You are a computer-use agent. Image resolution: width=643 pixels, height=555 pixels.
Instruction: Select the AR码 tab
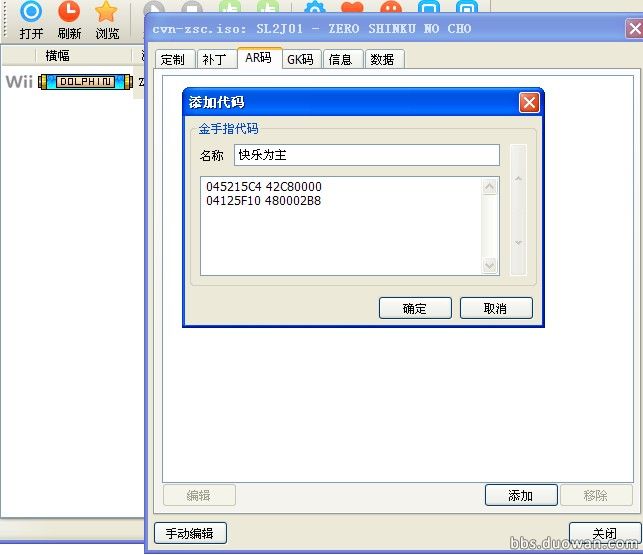[258, 58]
